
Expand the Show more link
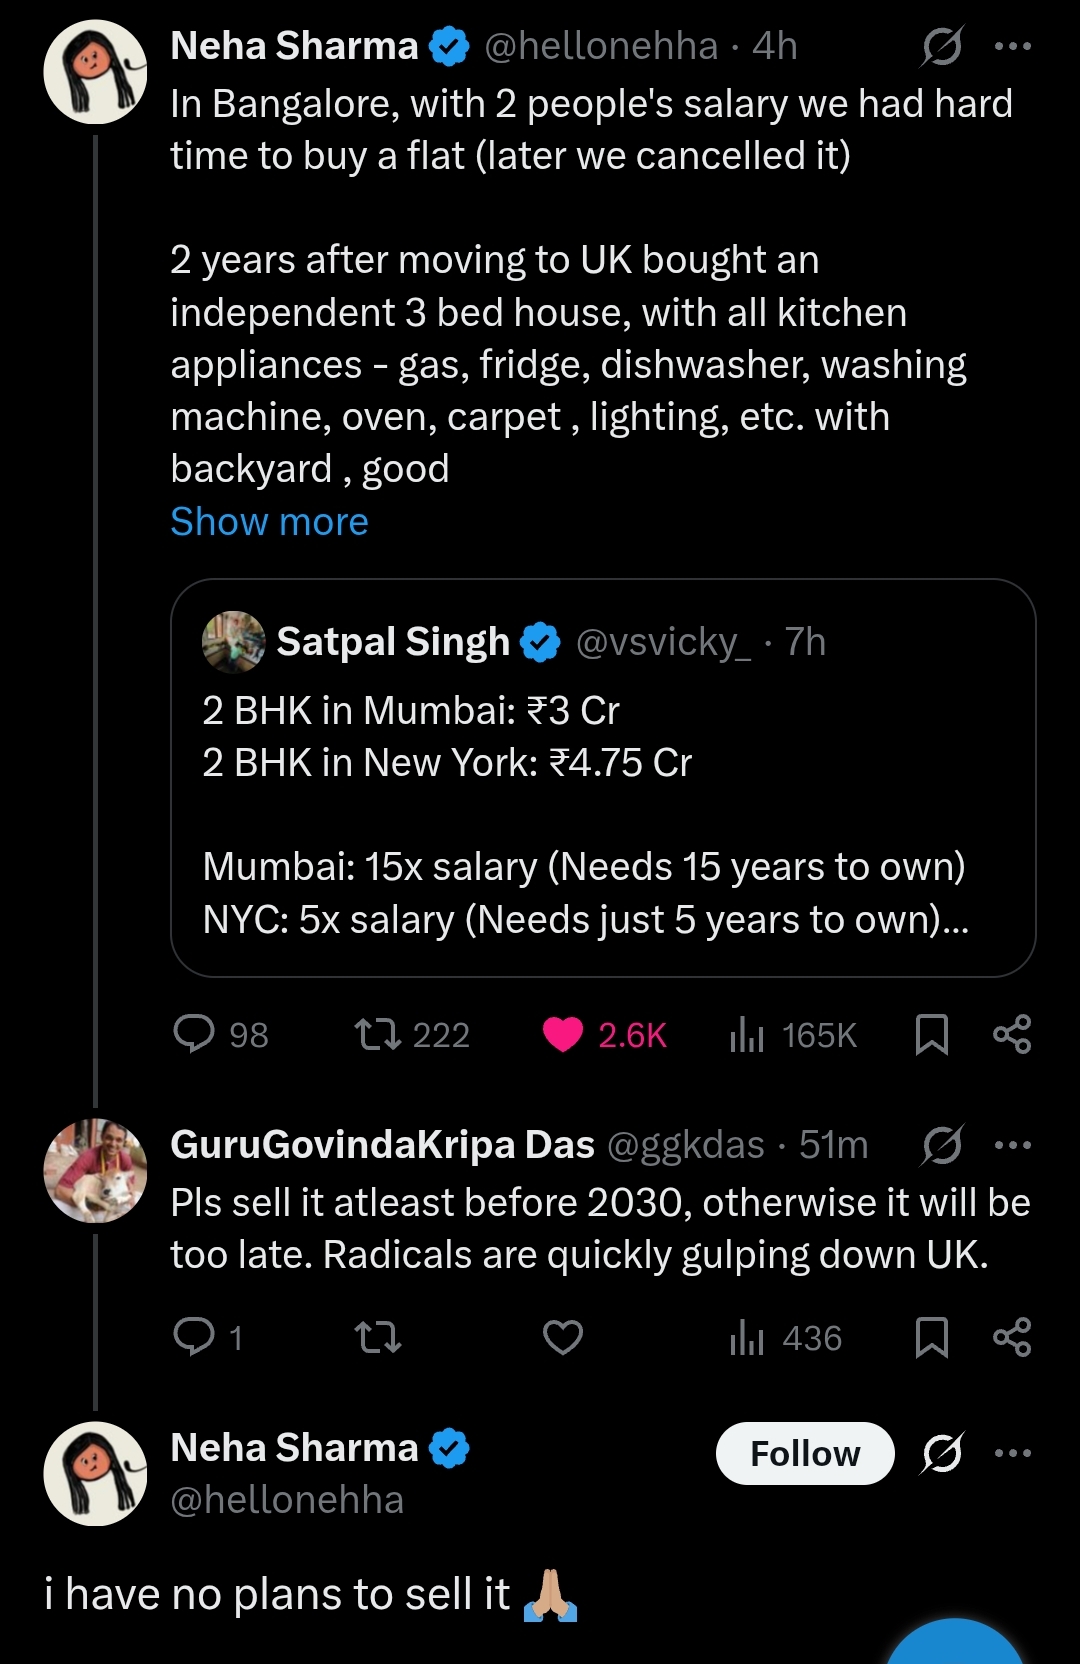click(269, 522)
